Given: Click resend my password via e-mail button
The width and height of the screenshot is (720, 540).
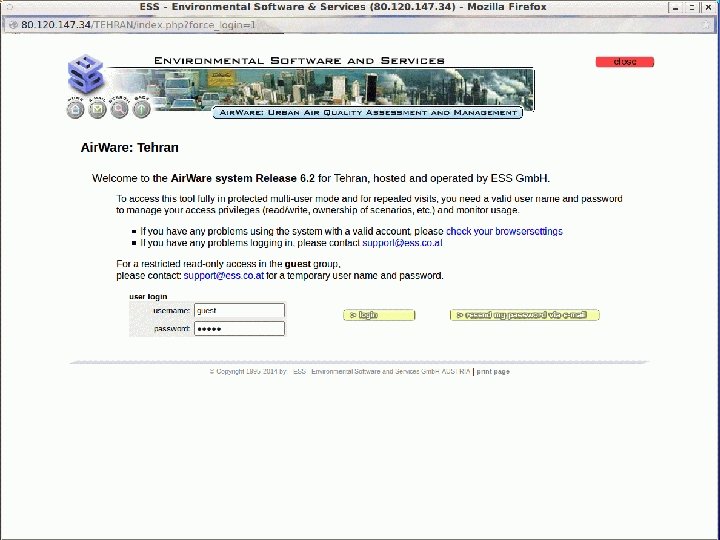Looking at the screenshot, I should (524, 315).
